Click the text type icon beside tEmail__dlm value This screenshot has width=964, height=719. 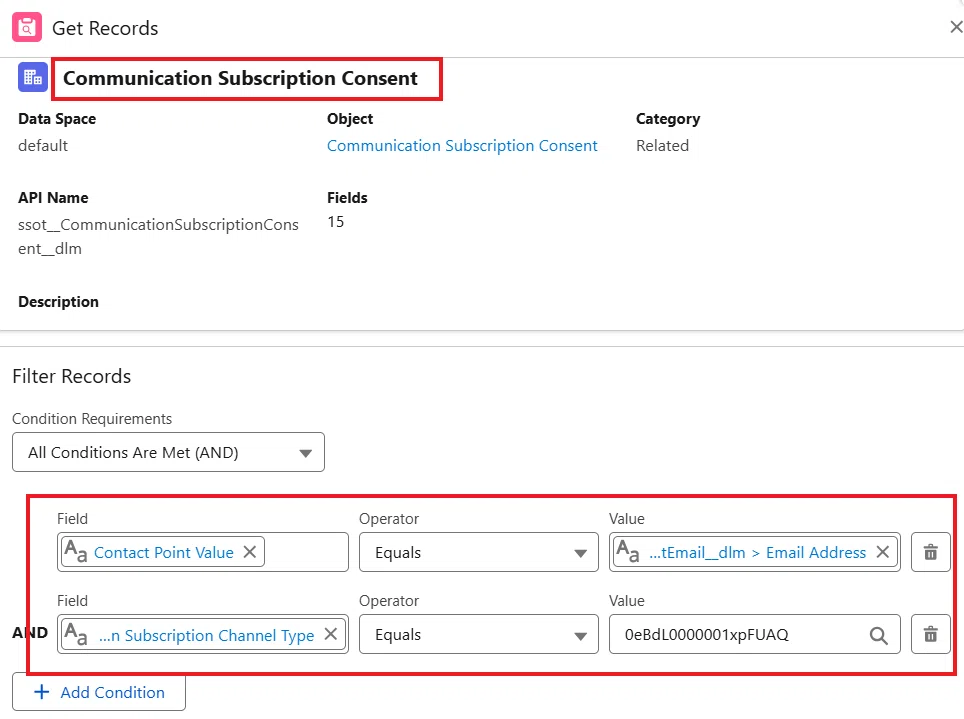pos(628,551)
